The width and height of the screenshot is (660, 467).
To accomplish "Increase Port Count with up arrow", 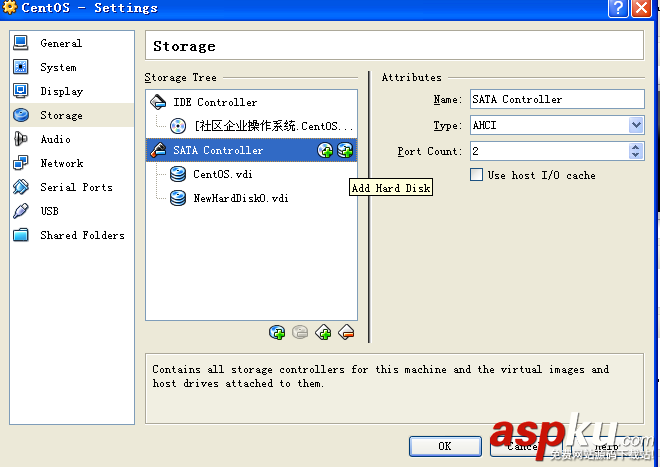I will click(x=636, y=147).
